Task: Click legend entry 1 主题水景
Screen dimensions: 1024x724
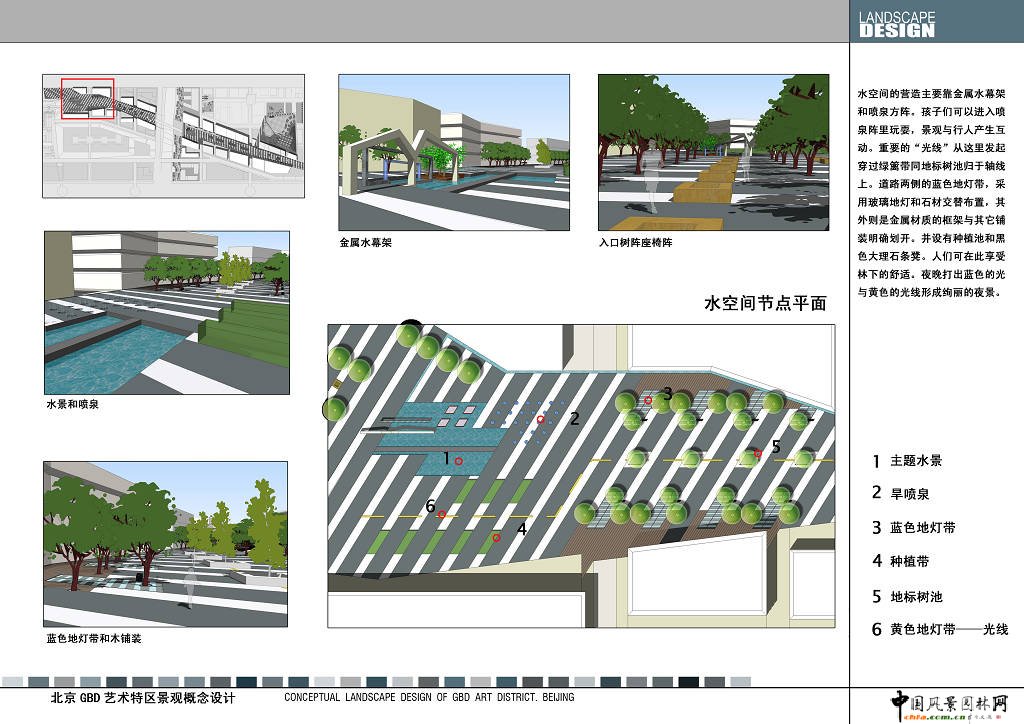Action: pos(906,461)
